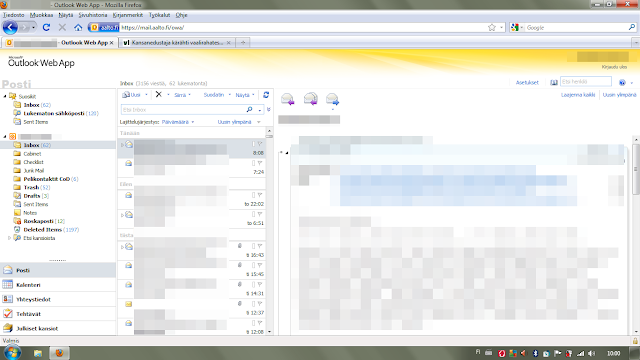640x360 pixels.
Task: Click the message list scrollbar down arrow
Action: click(269, 332)
